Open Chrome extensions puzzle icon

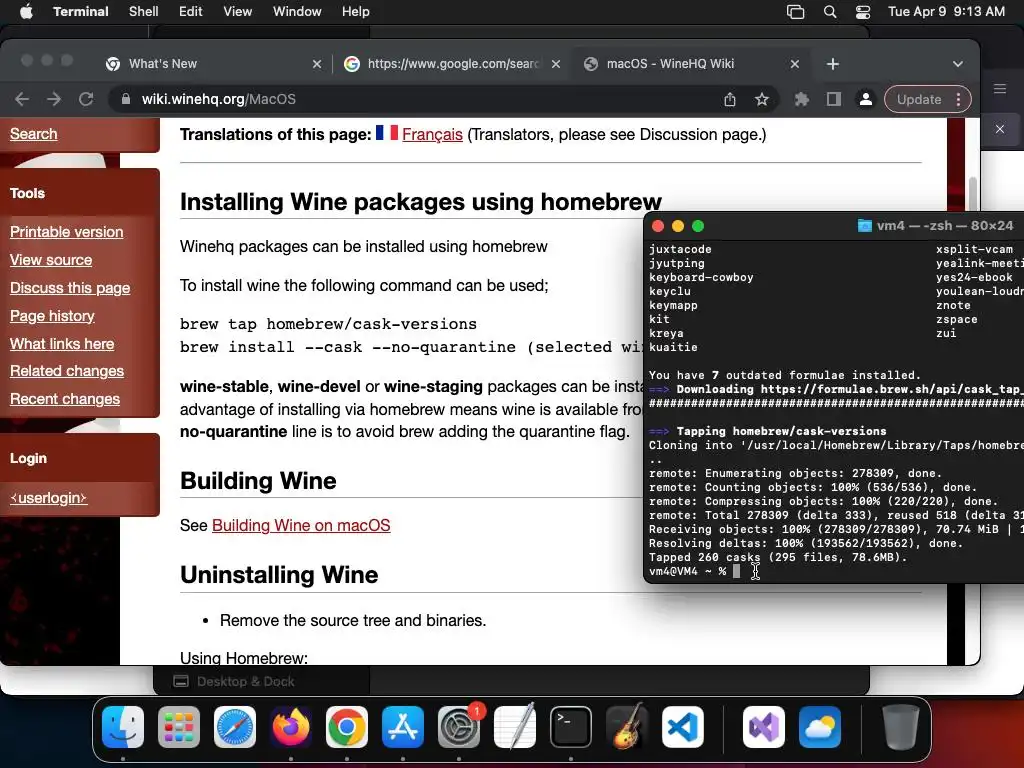(801, 99)
